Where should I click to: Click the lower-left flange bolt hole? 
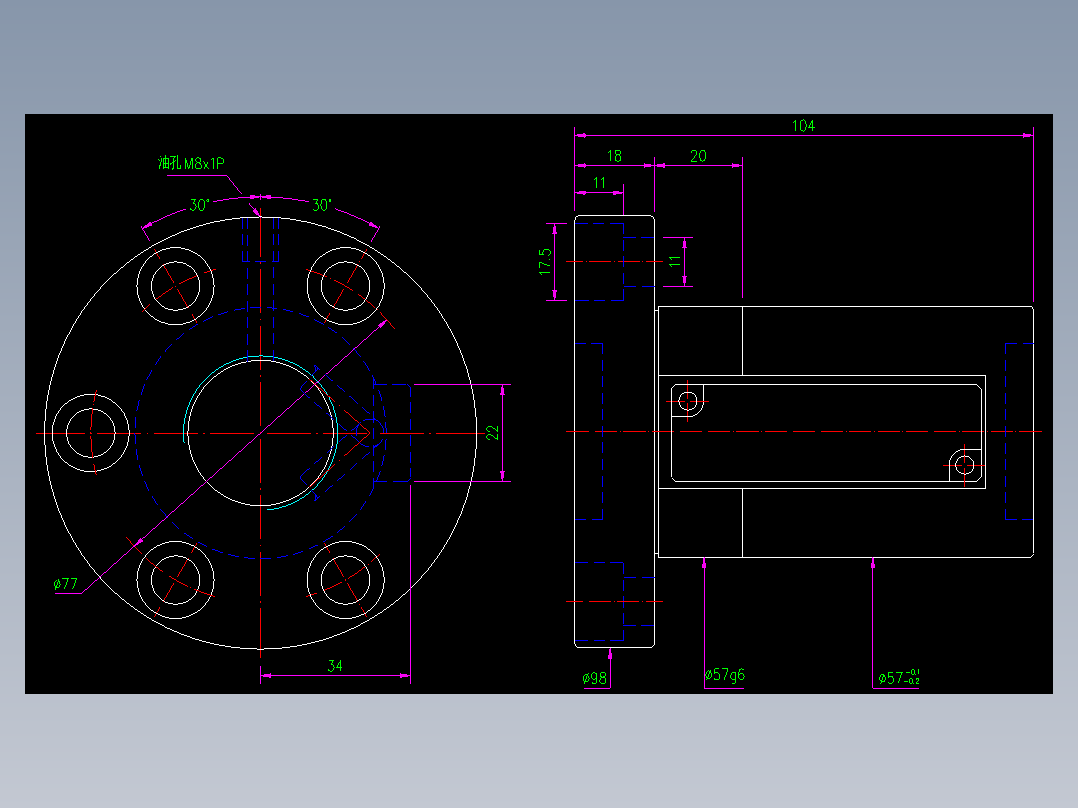[175, 580]
